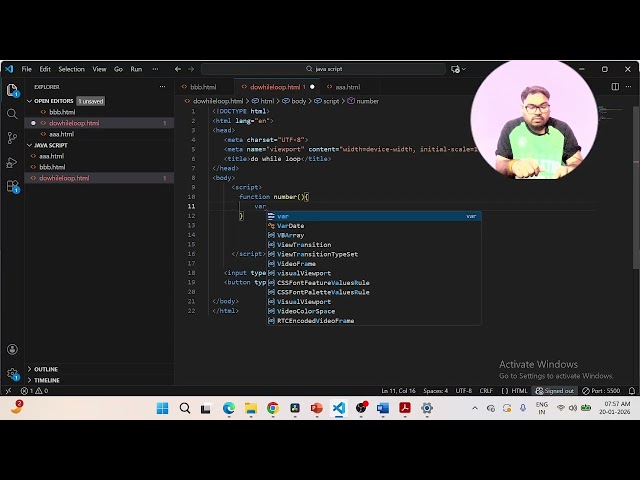640x480 pixels.
Task: Open clock and date in system tray
Action: click(615, 408)
